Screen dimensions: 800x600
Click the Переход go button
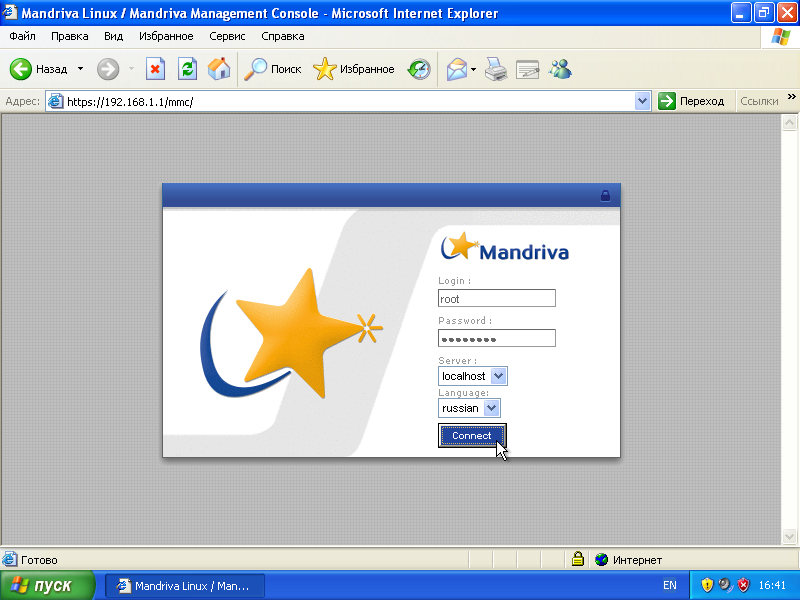691,101
